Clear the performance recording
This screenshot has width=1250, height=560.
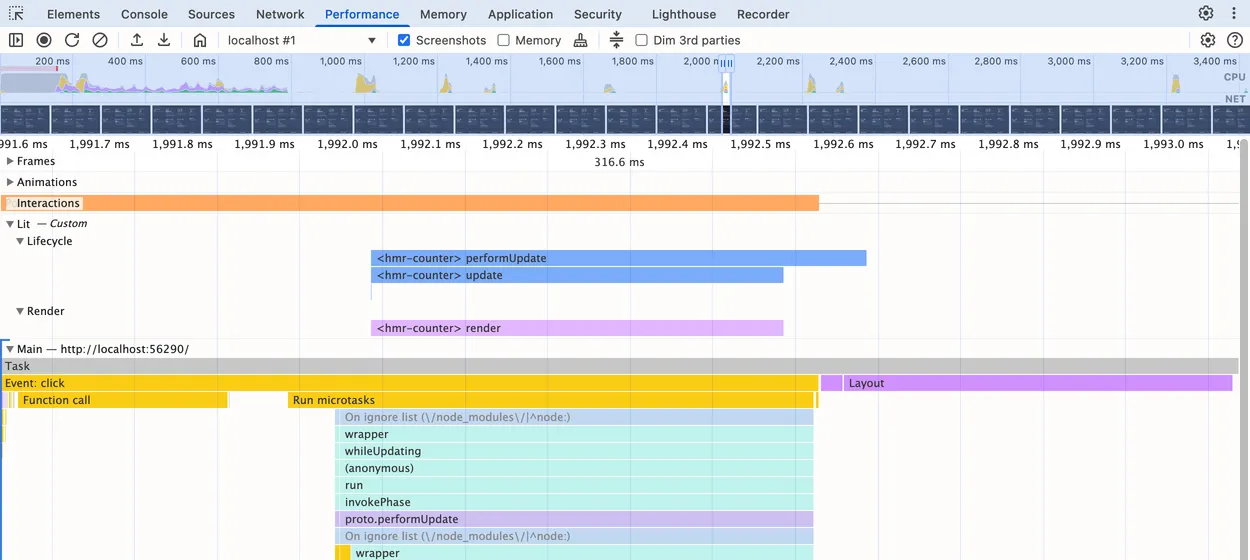[x=100, y=40]
